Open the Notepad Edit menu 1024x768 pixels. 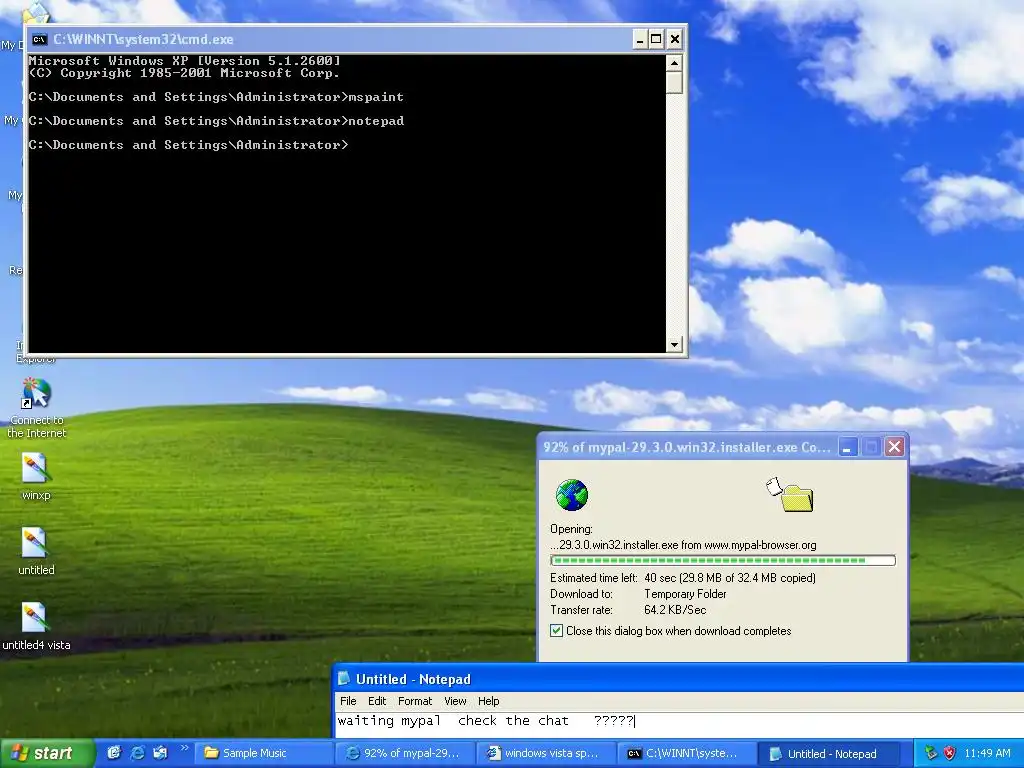377,701
